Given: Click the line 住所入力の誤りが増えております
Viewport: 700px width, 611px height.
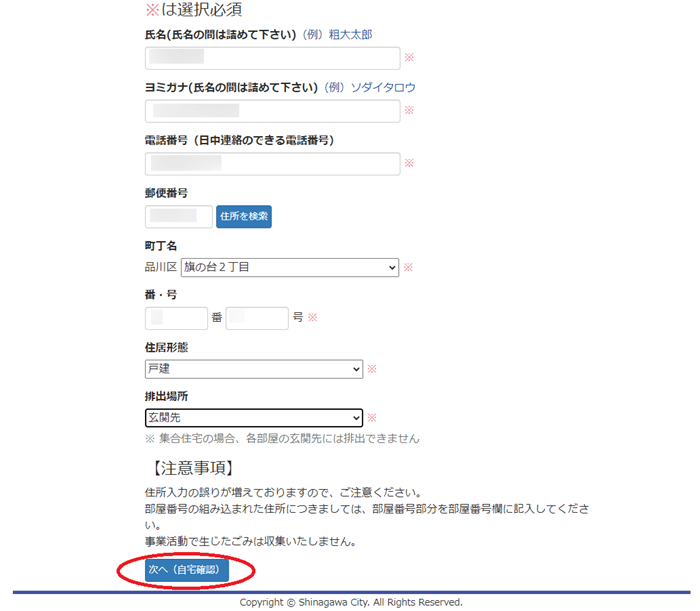Looking at the screenshot, I should 283,493.
